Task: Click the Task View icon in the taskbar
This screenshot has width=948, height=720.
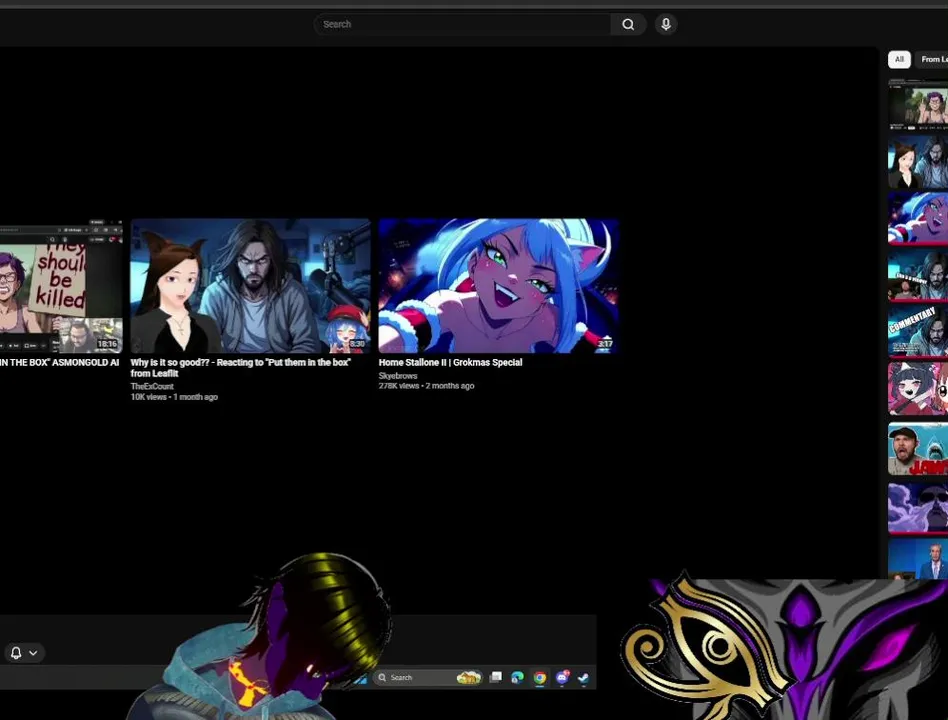Action: [496, 677]
